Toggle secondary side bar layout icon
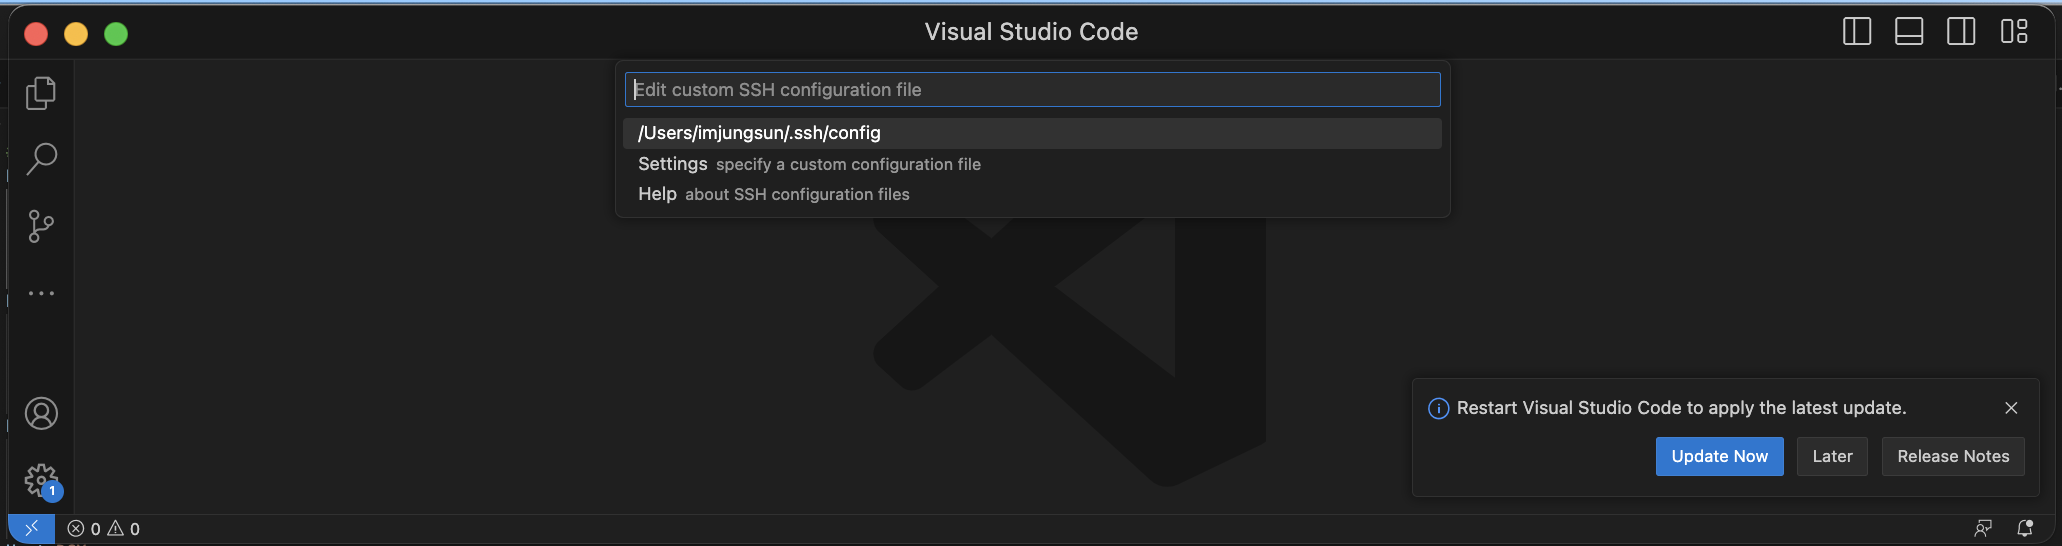 tap(1961, 32)
